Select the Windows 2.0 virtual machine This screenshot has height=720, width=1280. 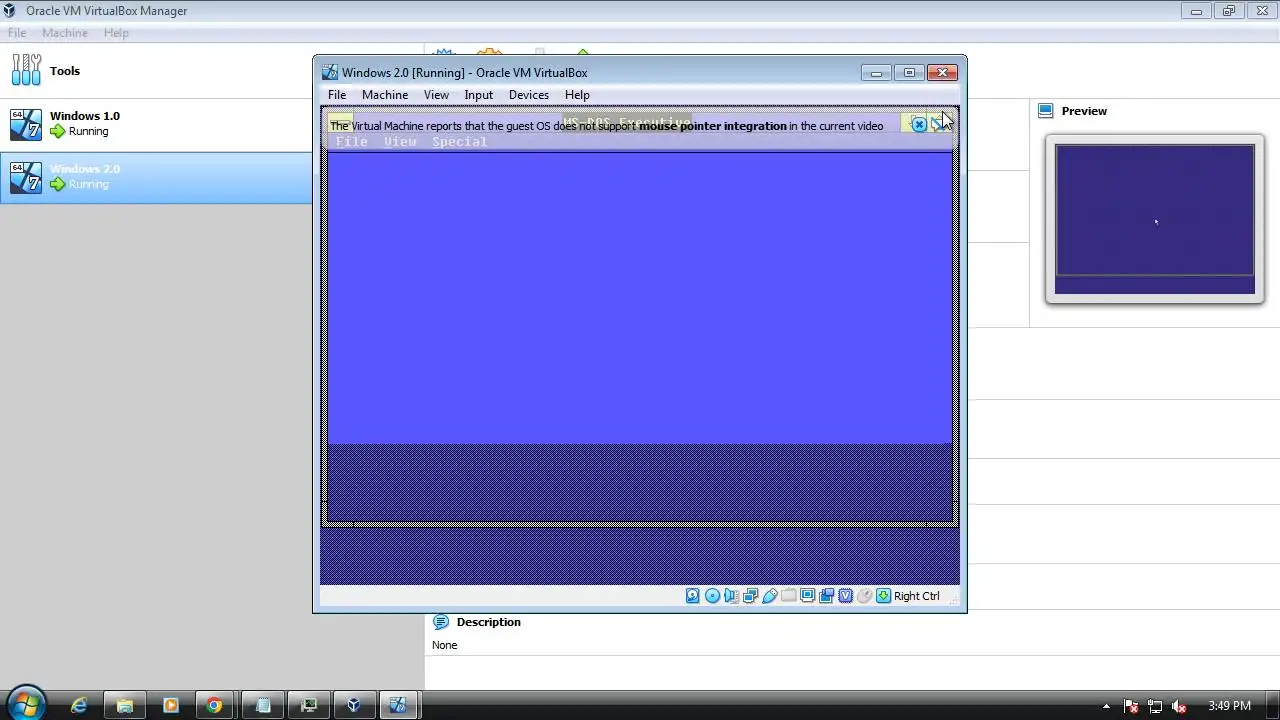pyautogui.click(x=156, y=178)
